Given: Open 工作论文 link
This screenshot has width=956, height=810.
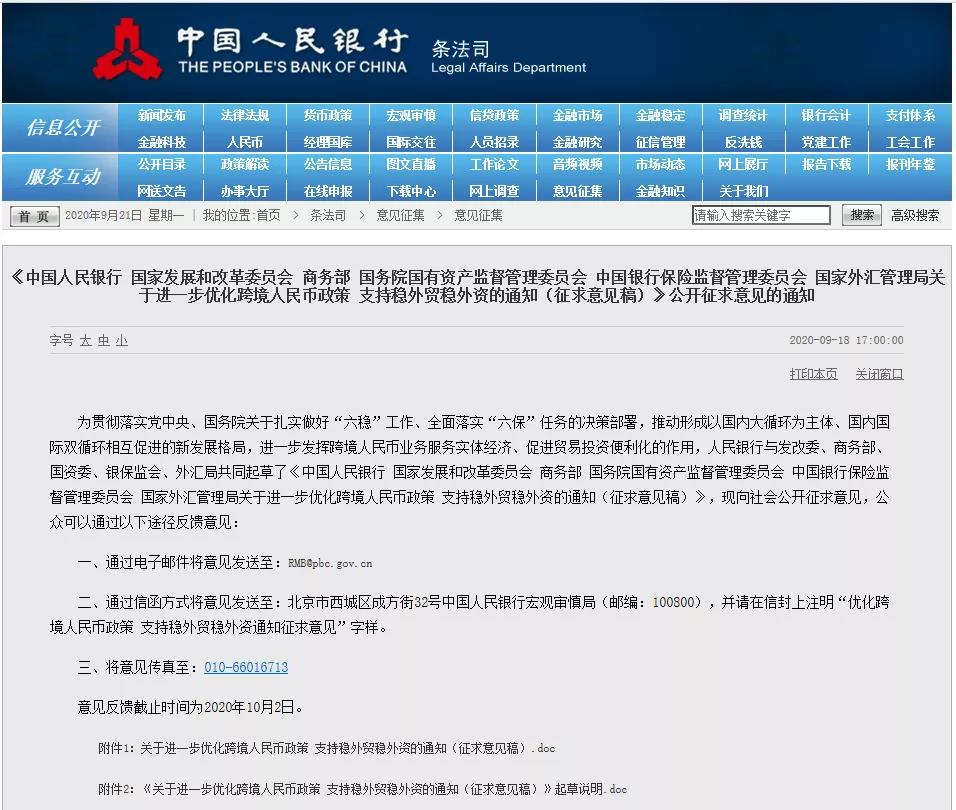Looking at the screenshot, I should click(x=494, y=165).
